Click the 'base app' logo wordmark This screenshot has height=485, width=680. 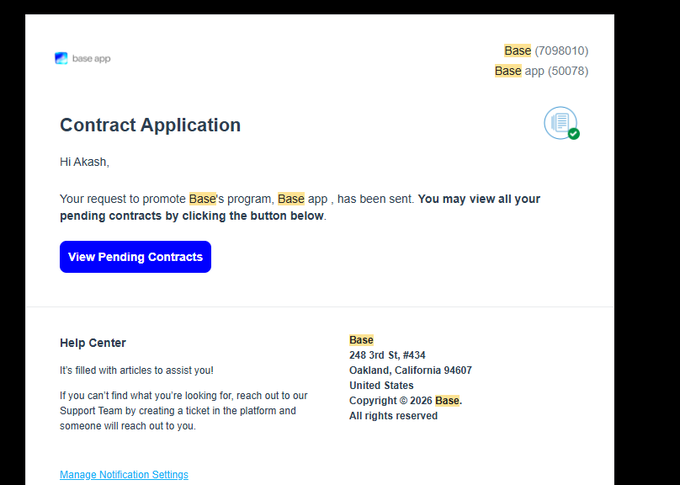click(x=92, y=59)
